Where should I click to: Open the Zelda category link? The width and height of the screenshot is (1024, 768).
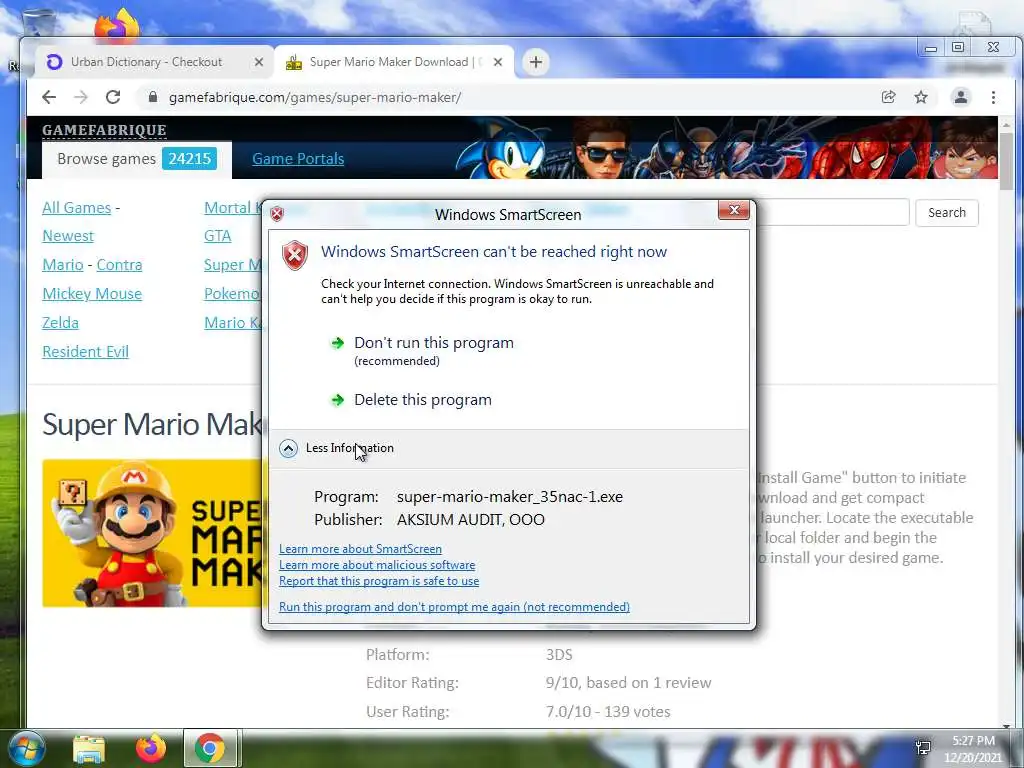tap(60, 323)
